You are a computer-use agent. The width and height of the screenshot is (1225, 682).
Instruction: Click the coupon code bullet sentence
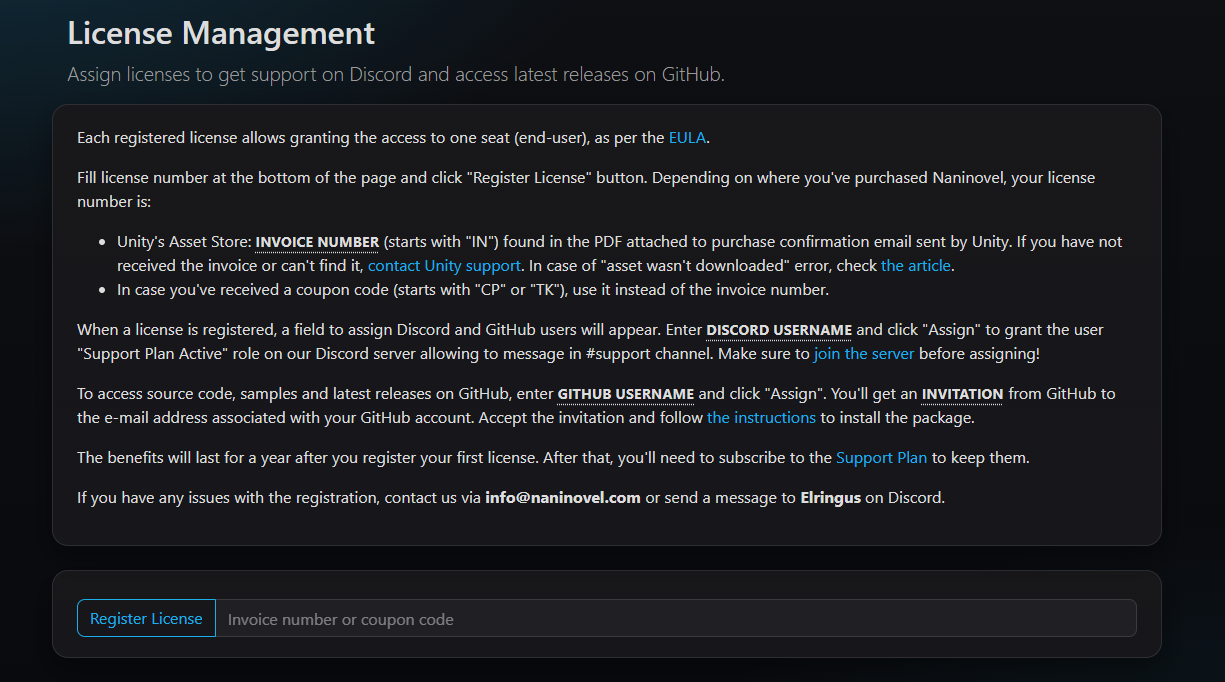click(473, 290)
